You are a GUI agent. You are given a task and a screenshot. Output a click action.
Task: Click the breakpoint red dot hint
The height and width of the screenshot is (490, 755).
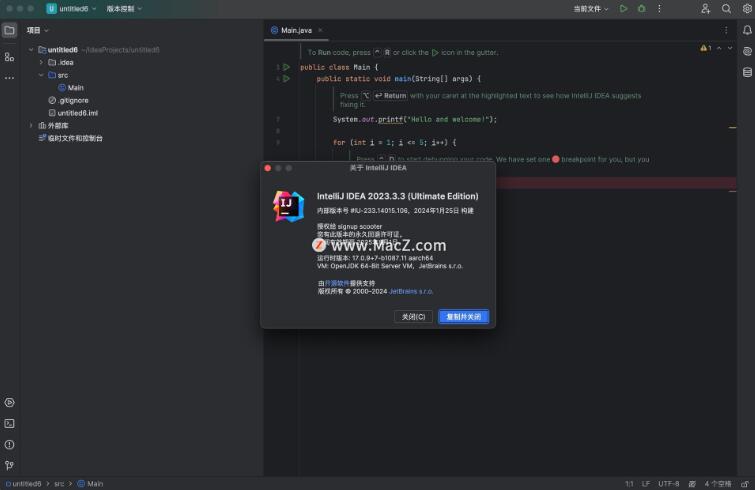(x=556, y=159)
